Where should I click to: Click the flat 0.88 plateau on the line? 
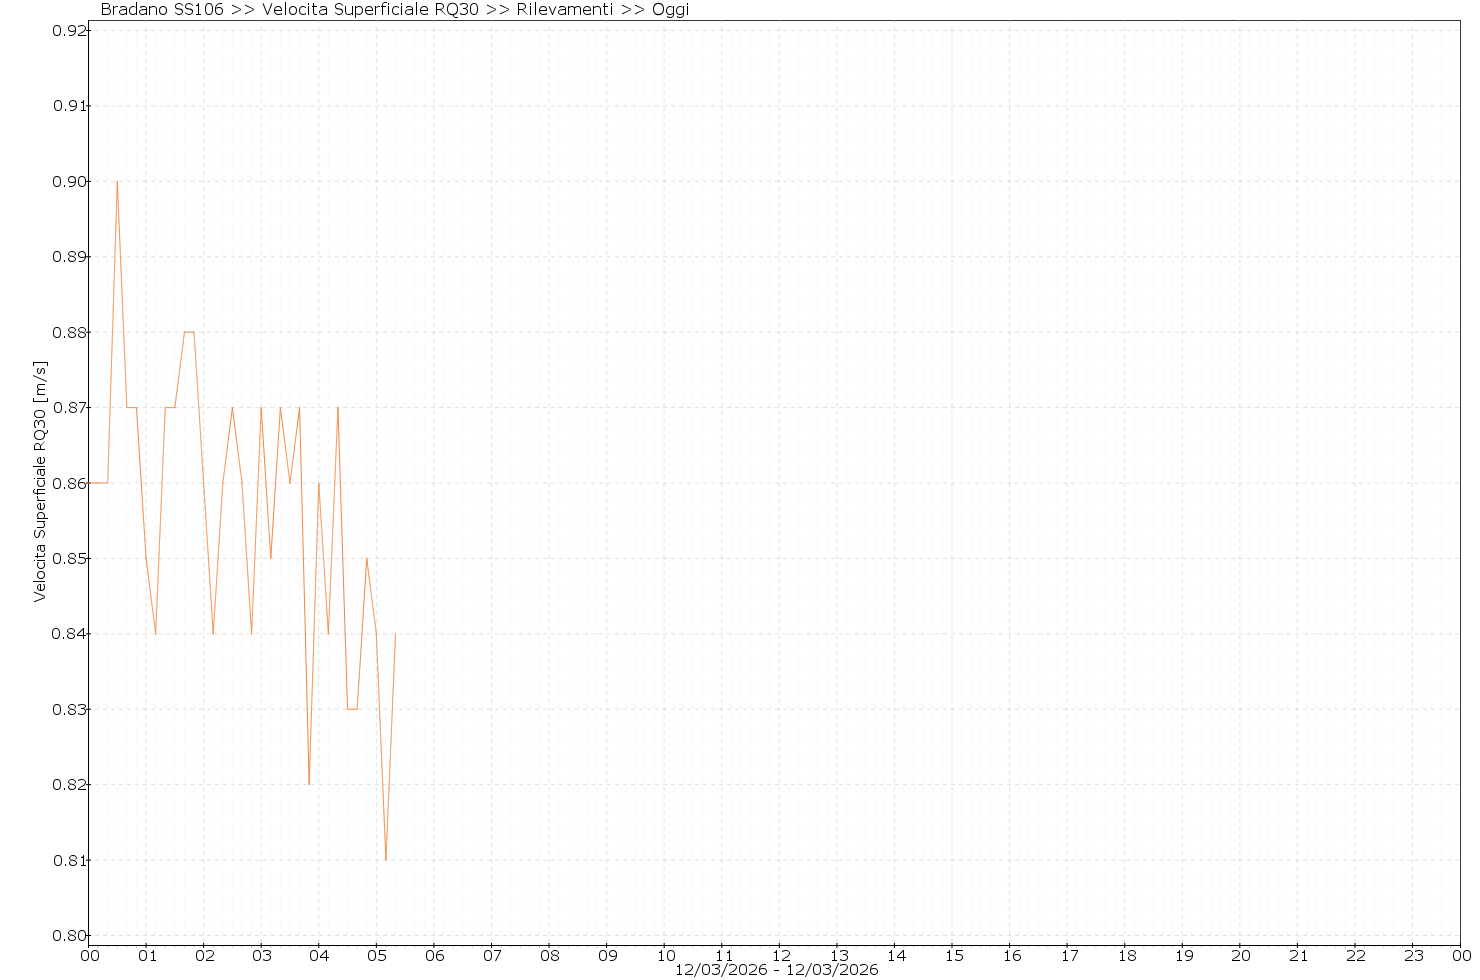click(x=189, y=332)
